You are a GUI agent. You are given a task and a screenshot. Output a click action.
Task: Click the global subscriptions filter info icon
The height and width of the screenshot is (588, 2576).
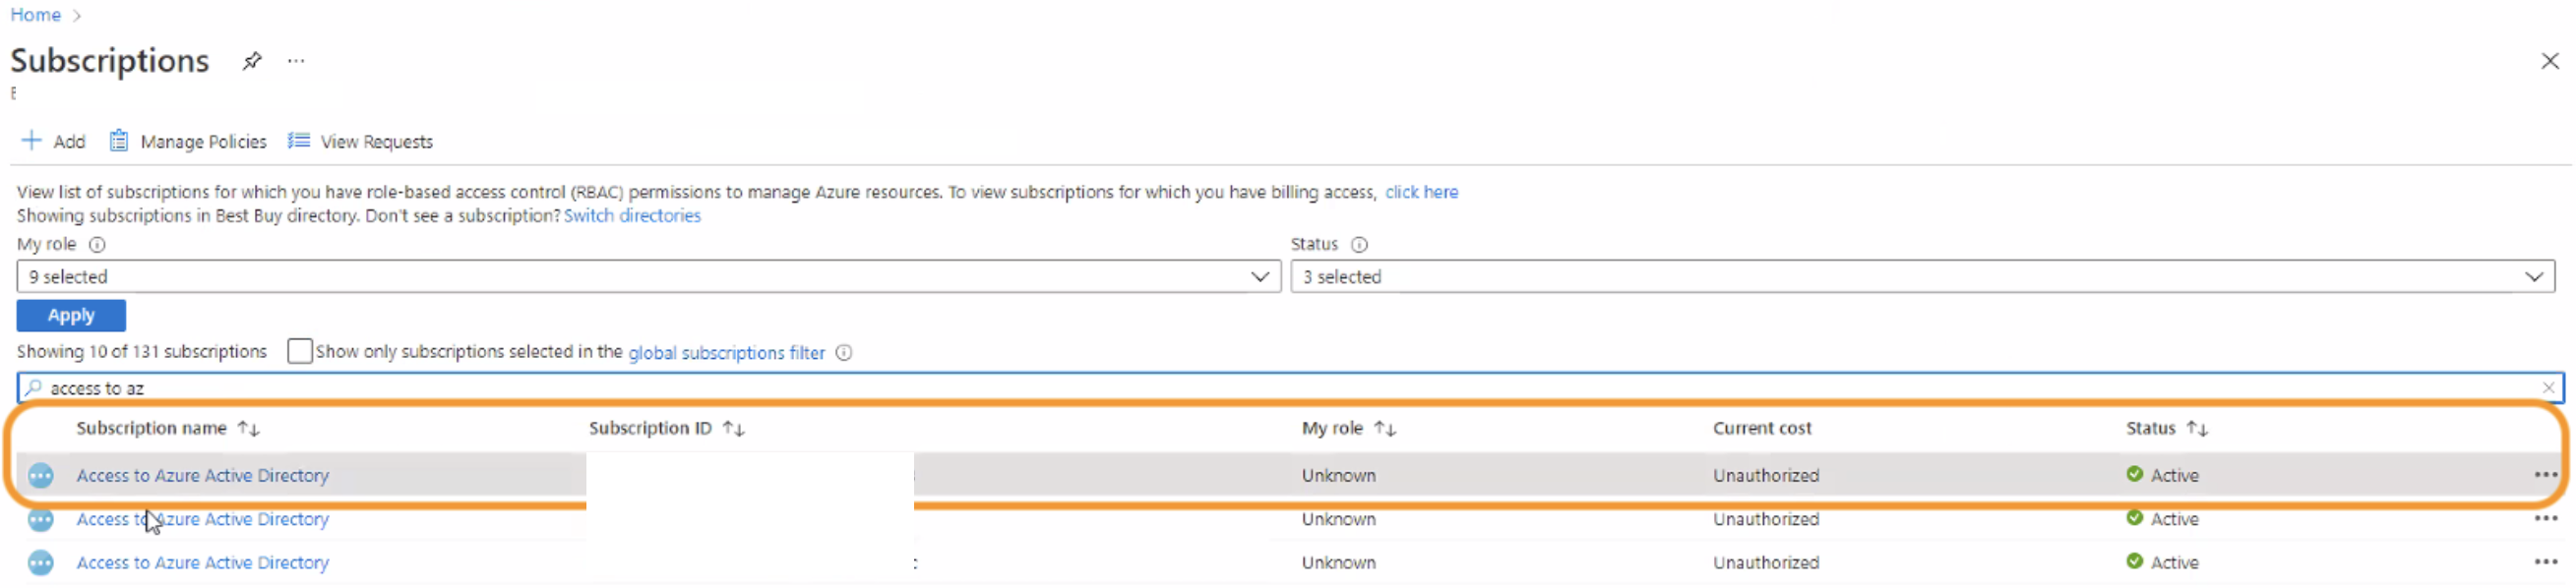[x=844, y=352]
